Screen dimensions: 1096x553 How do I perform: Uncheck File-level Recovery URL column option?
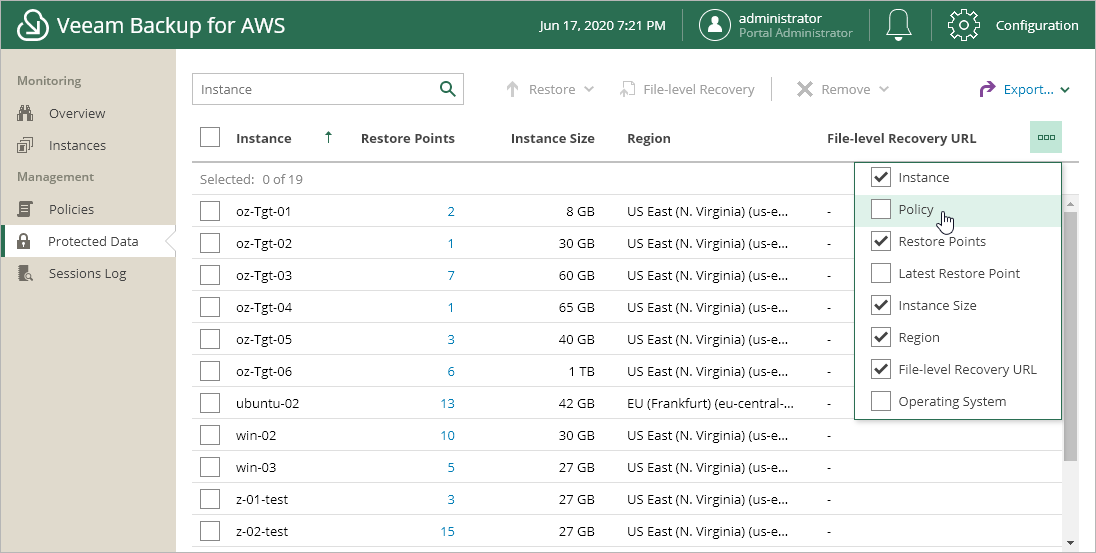[881, 369]
